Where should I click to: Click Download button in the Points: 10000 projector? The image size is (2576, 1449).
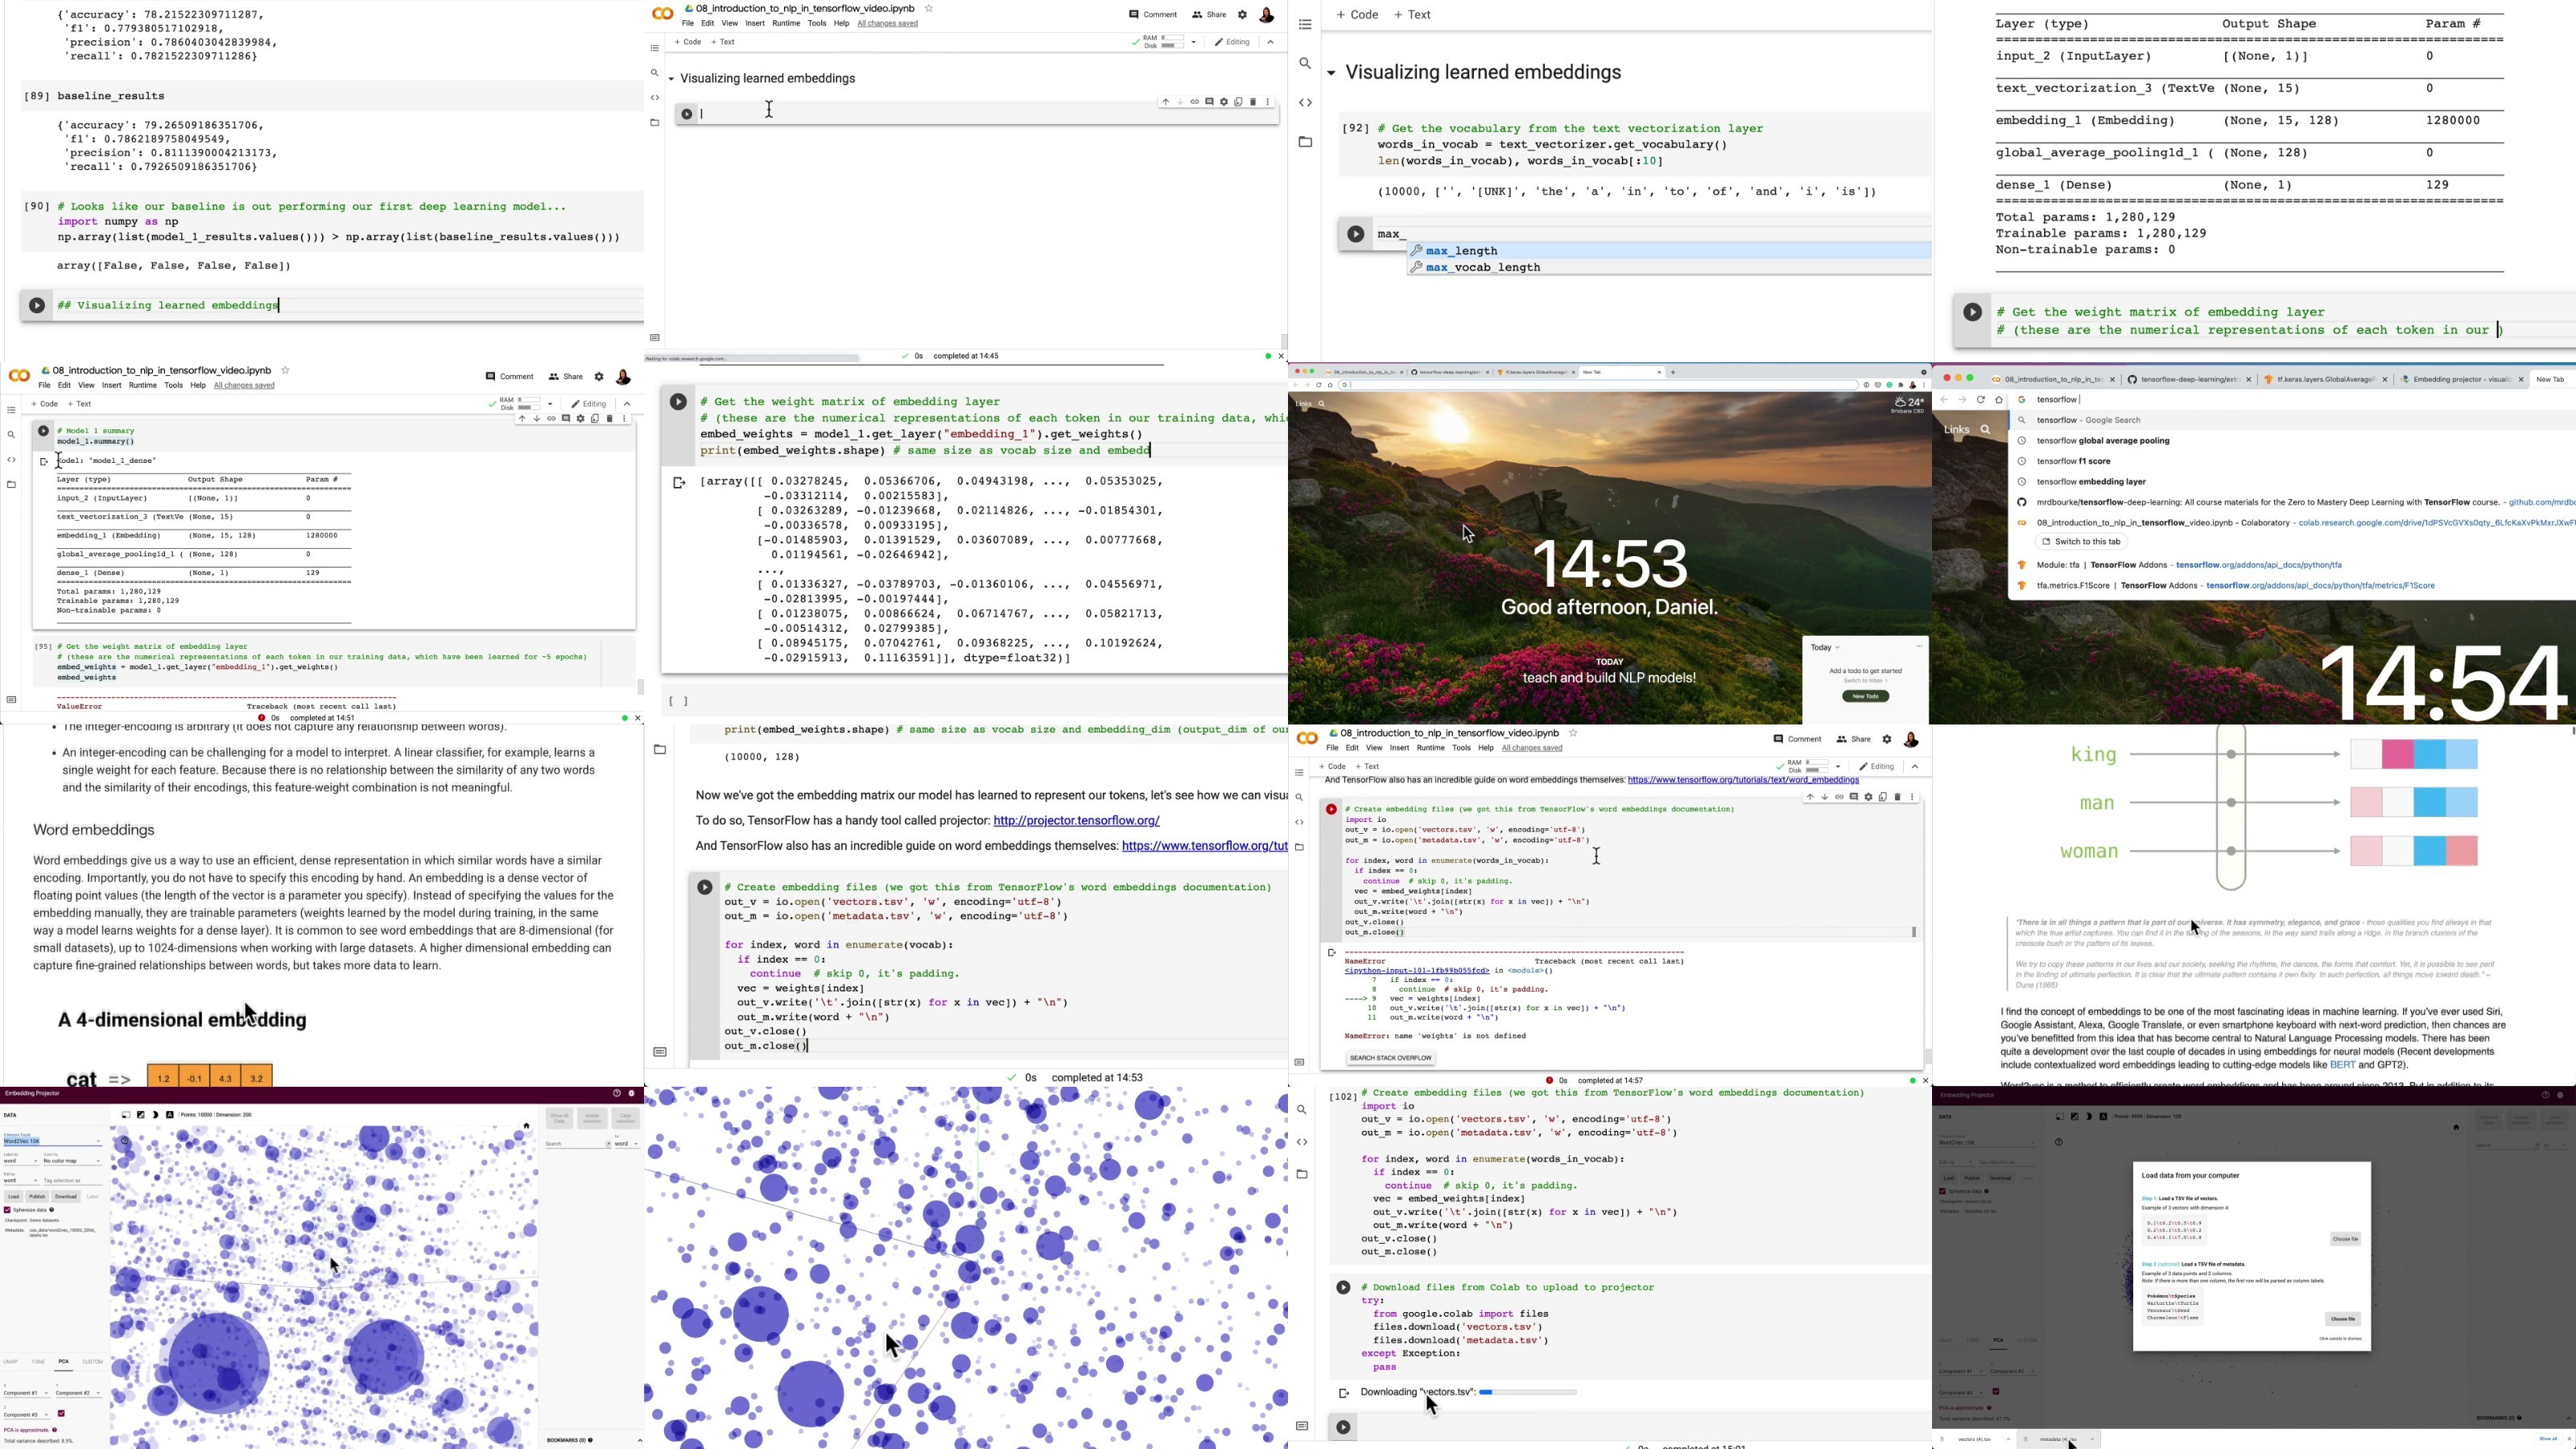(x=66, y=1197)
